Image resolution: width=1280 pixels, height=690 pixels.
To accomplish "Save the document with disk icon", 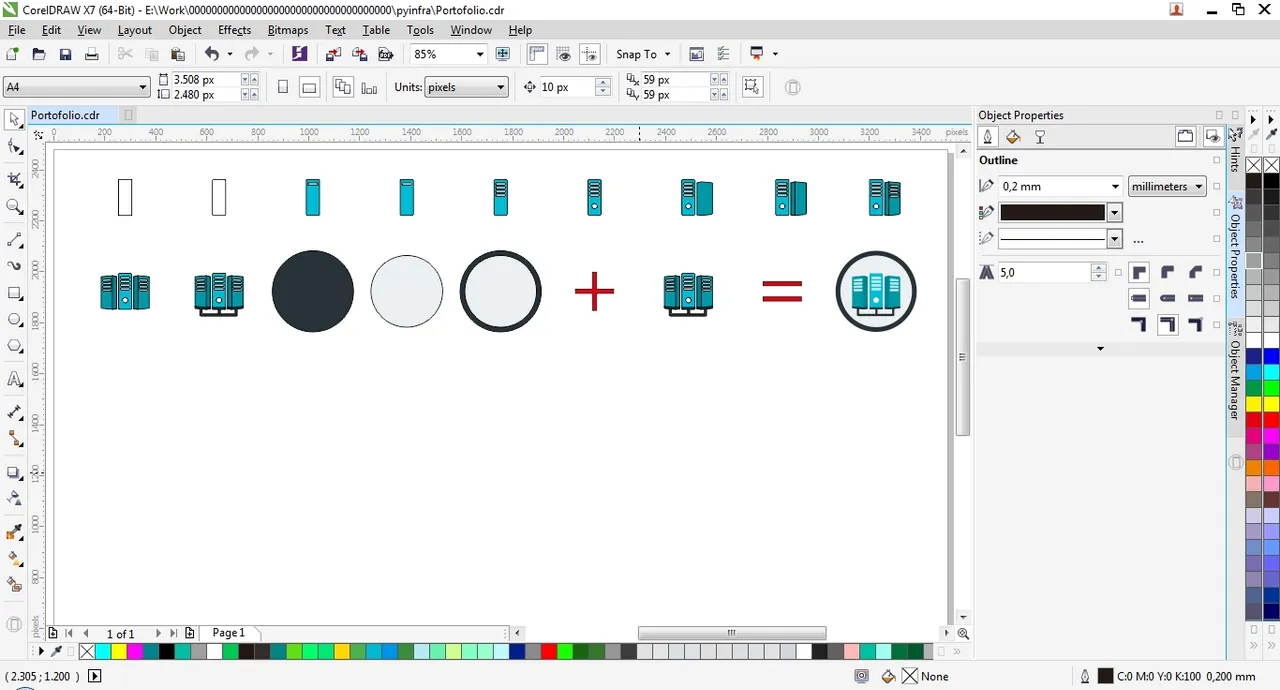I will tap(65, 54).
